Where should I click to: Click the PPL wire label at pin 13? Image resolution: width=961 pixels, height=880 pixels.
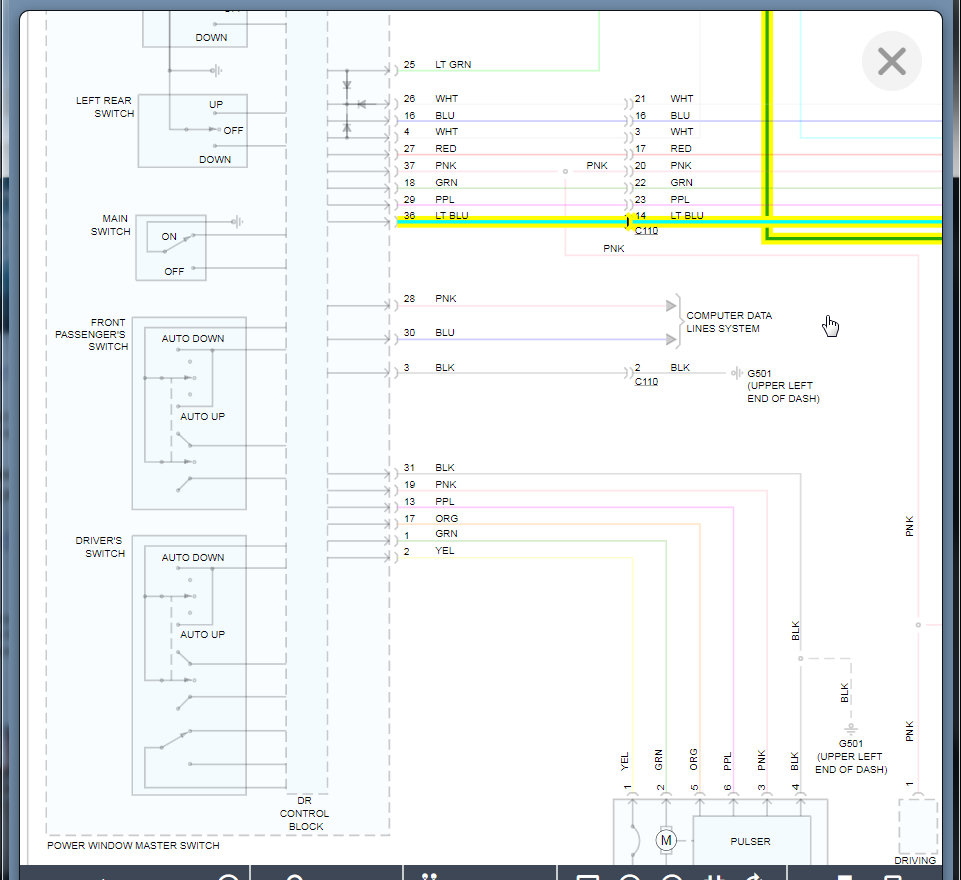pos(445,501)
